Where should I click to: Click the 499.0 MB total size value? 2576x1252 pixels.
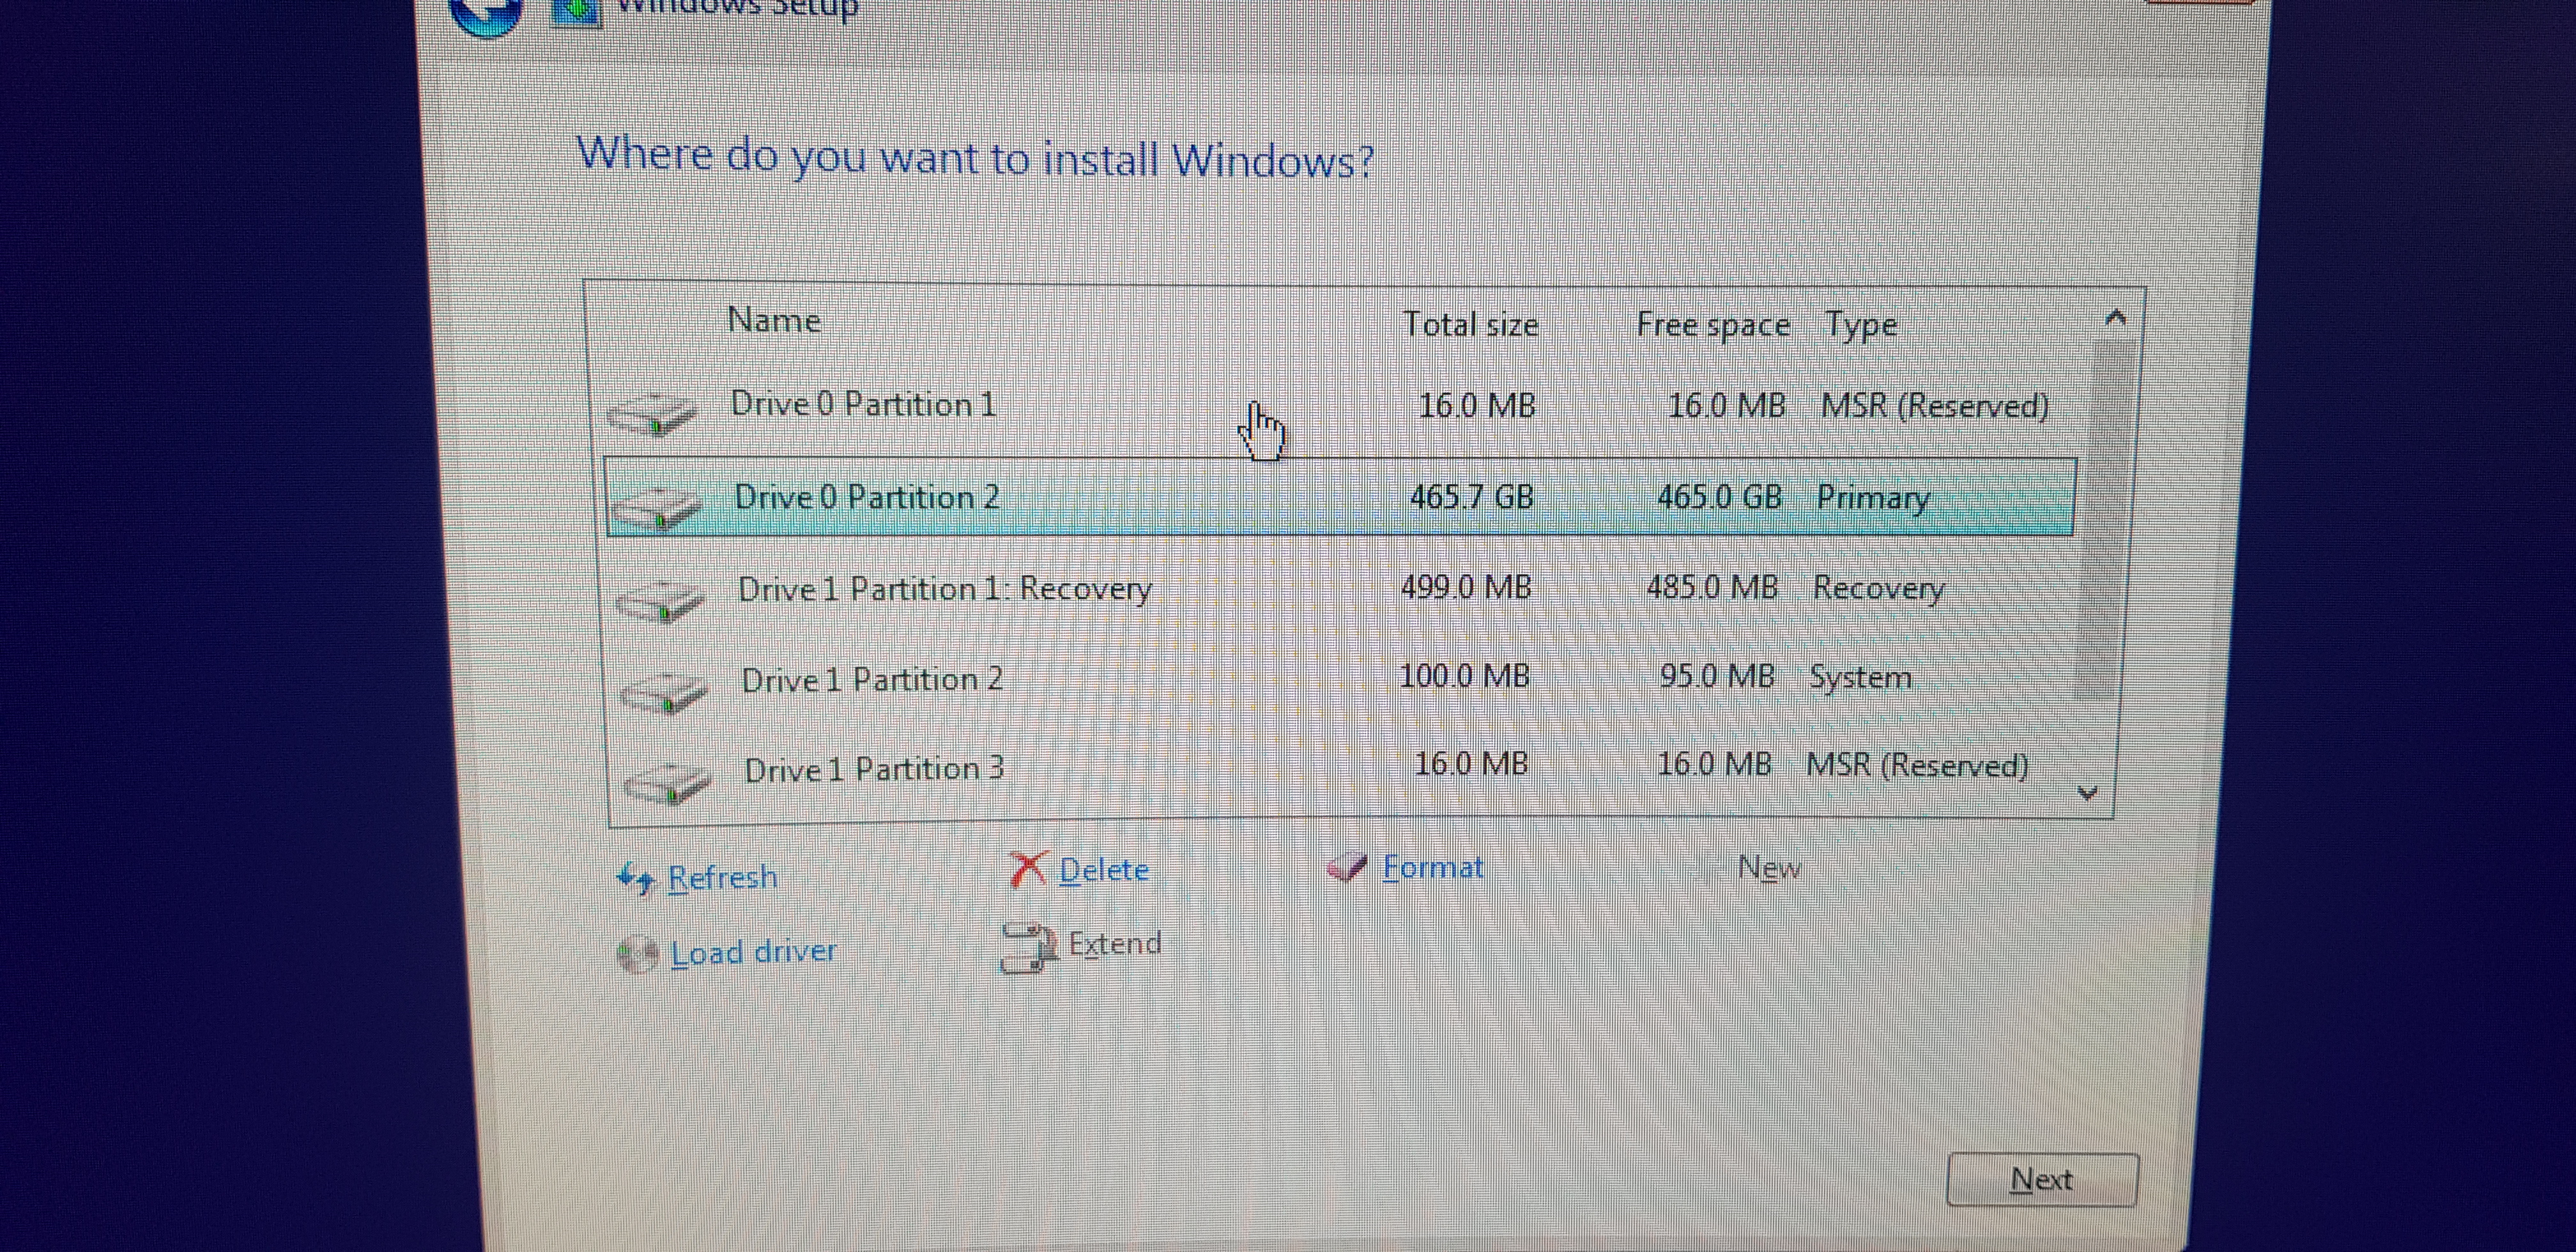coord(1466,587)
